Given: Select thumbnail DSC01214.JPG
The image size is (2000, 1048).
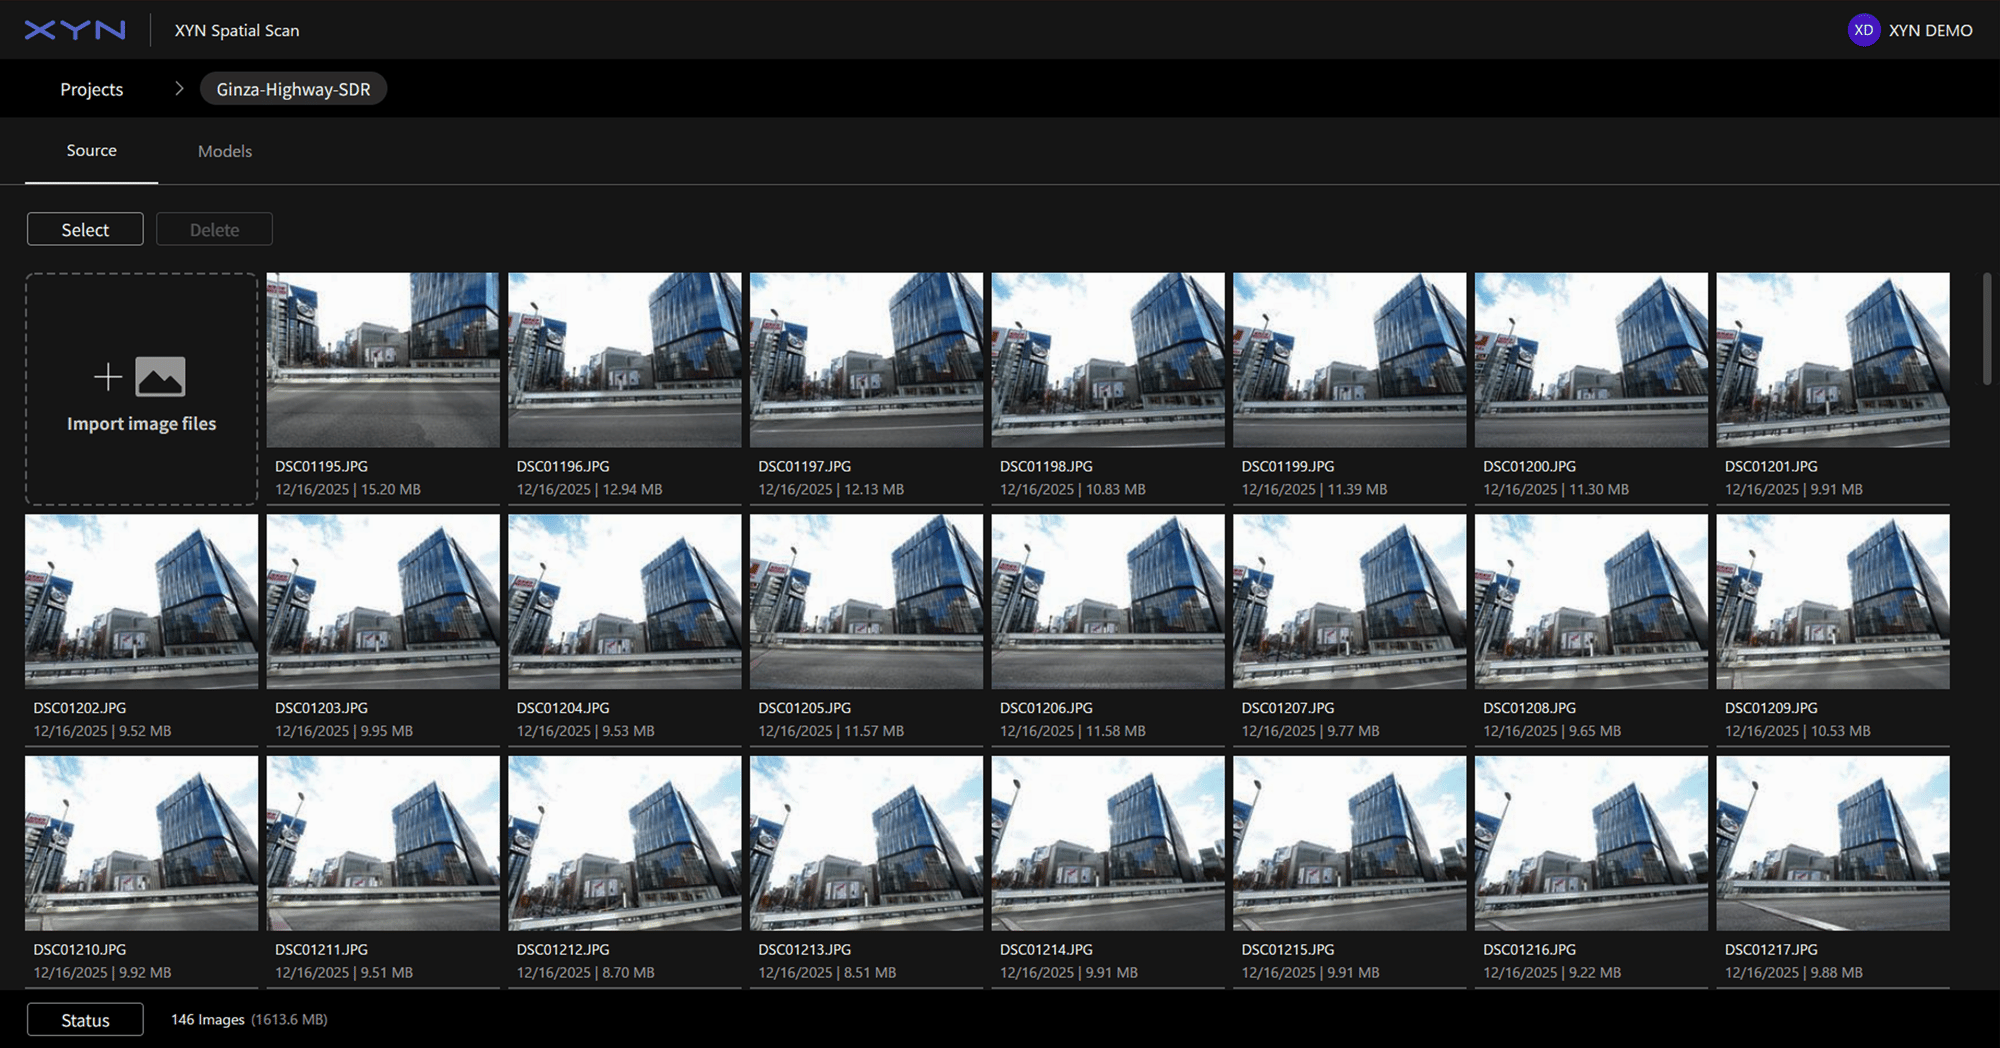Looking at the screenshot, I should tap(1108, 843).
